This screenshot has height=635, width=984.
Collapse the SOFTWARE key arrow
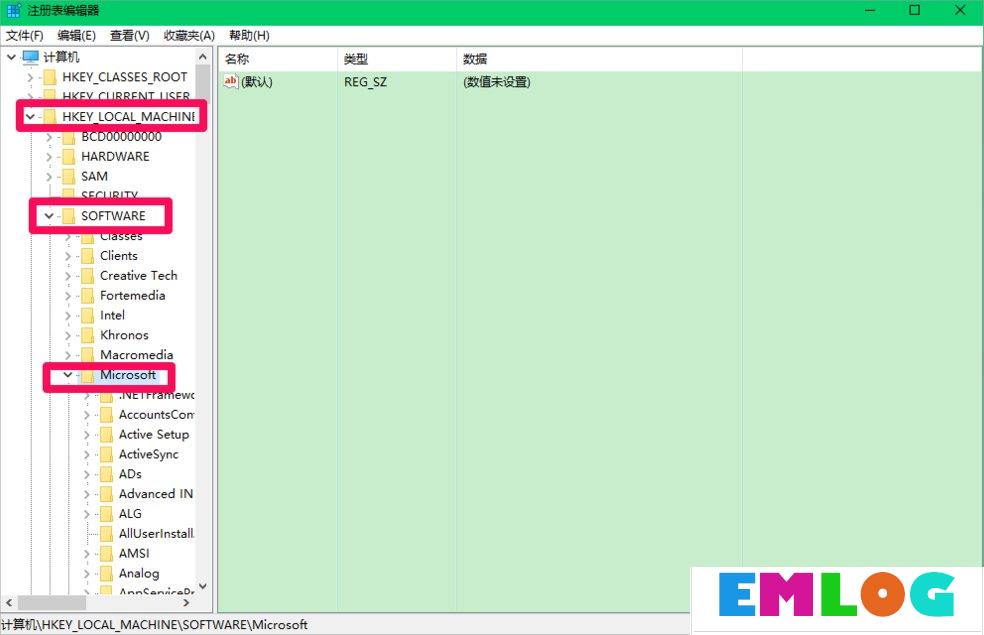tap(49, 216)
